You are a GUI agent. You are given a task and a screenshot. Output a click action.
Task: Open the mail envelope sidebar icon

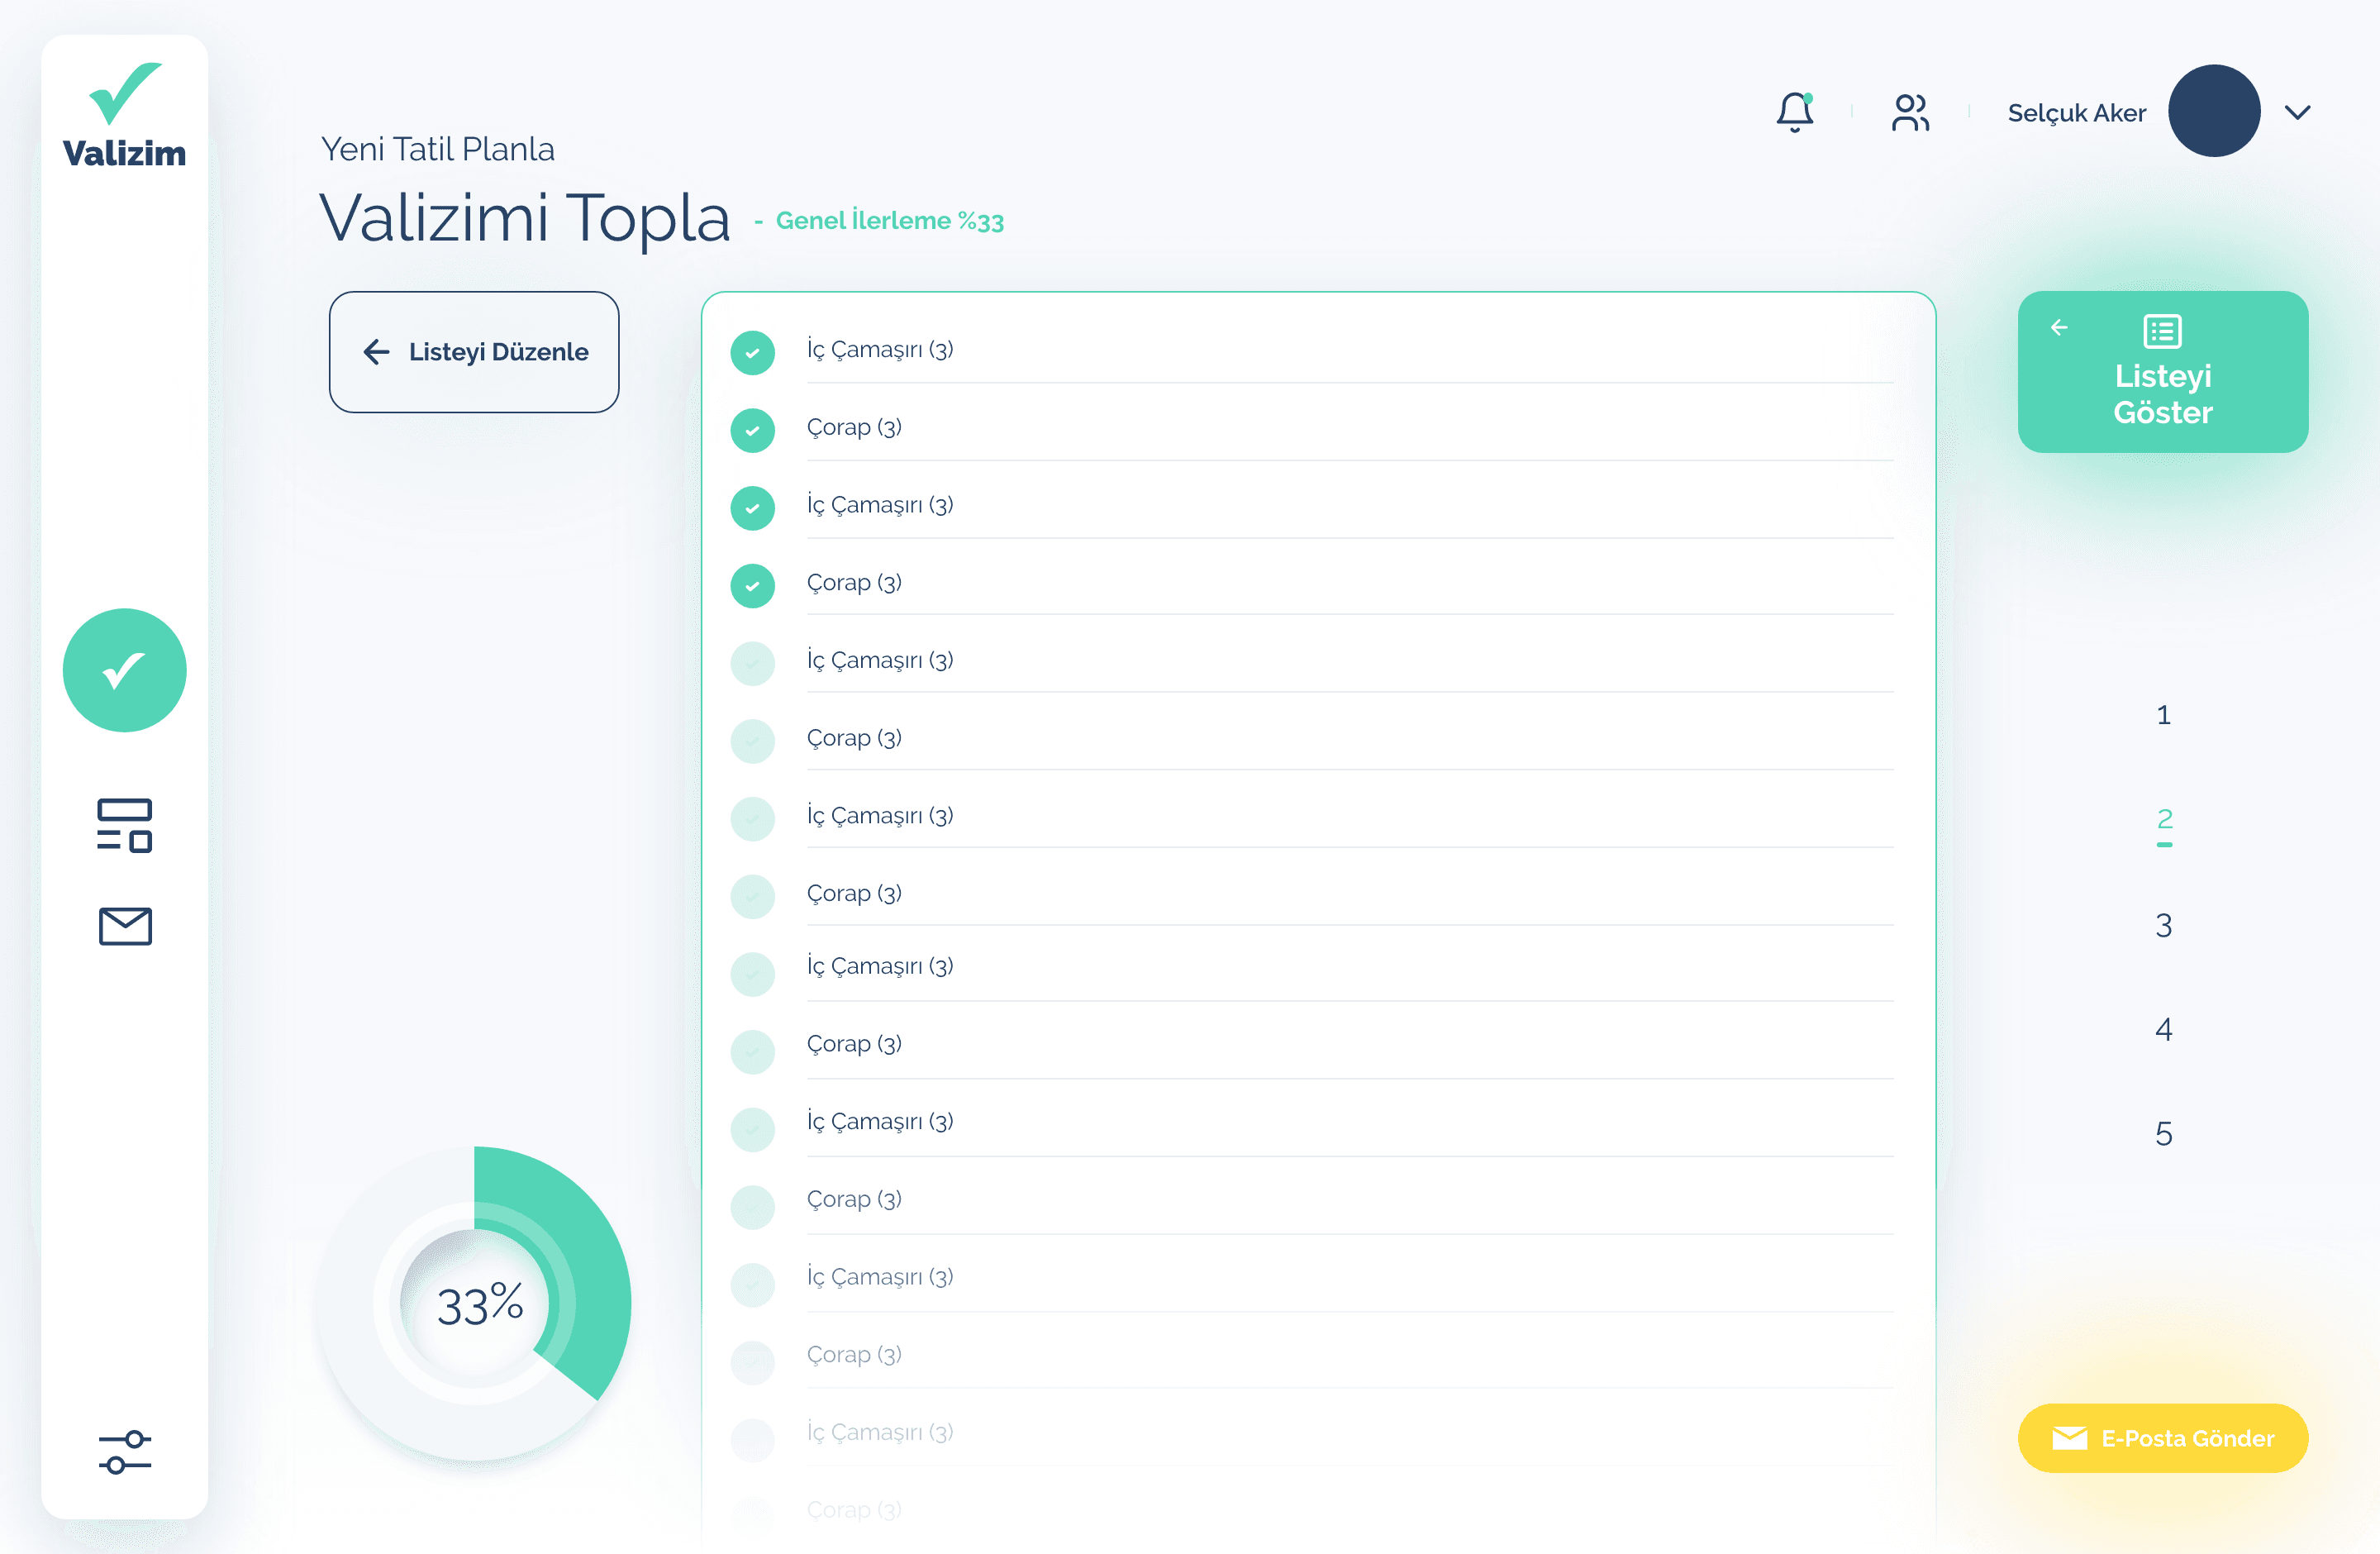(125, 926)
